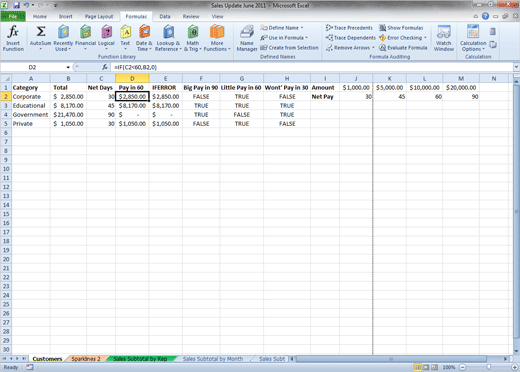Open the Sales Subtotal by Month sheet
This screenshot has width=520, height=372.
[x=213, y=359]
